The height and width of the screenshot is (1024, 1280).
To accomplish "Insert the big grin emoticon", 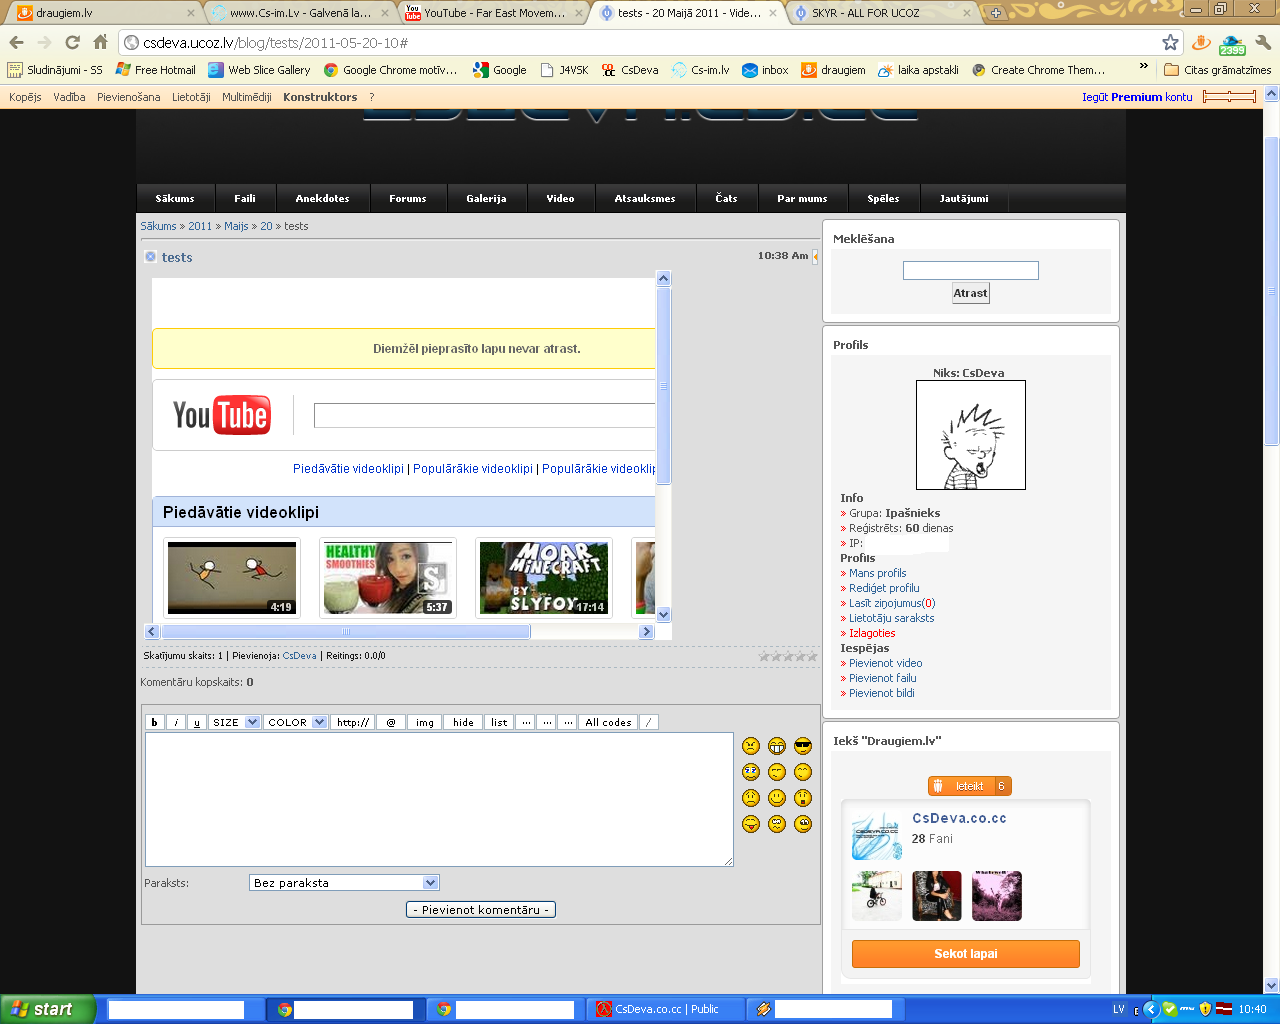I will (x=777, y=746).
